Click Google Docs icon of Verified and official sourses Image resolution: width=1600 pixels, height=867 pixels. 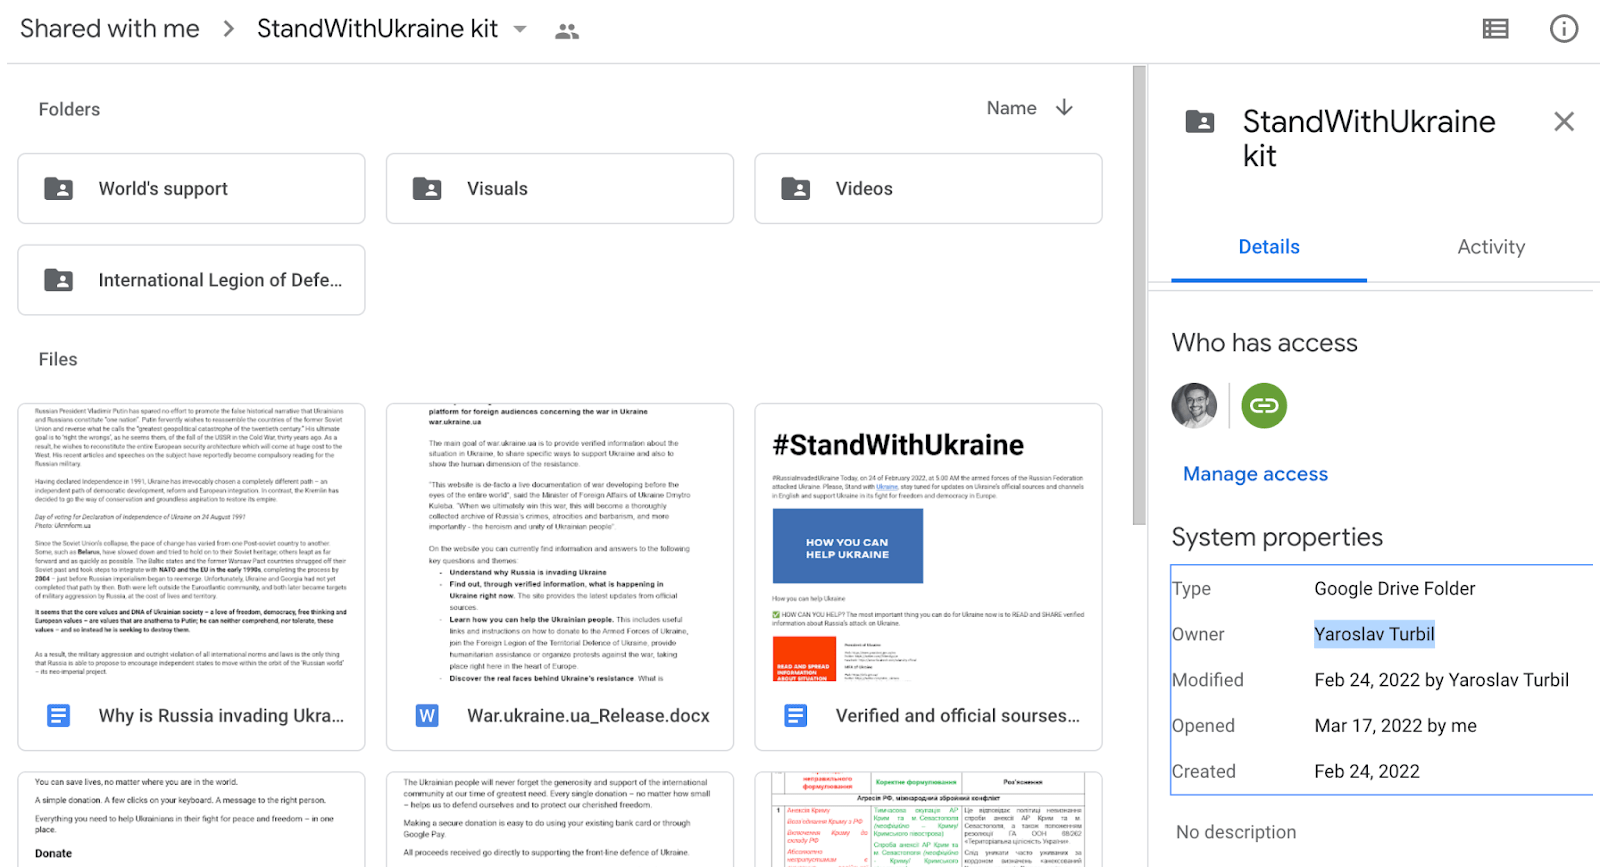pos(796,716)
